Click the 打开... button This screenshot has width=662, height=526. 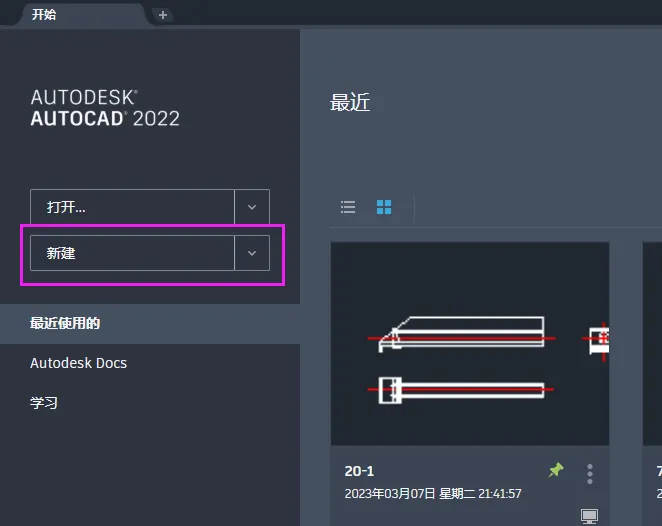tap(132, 207)
